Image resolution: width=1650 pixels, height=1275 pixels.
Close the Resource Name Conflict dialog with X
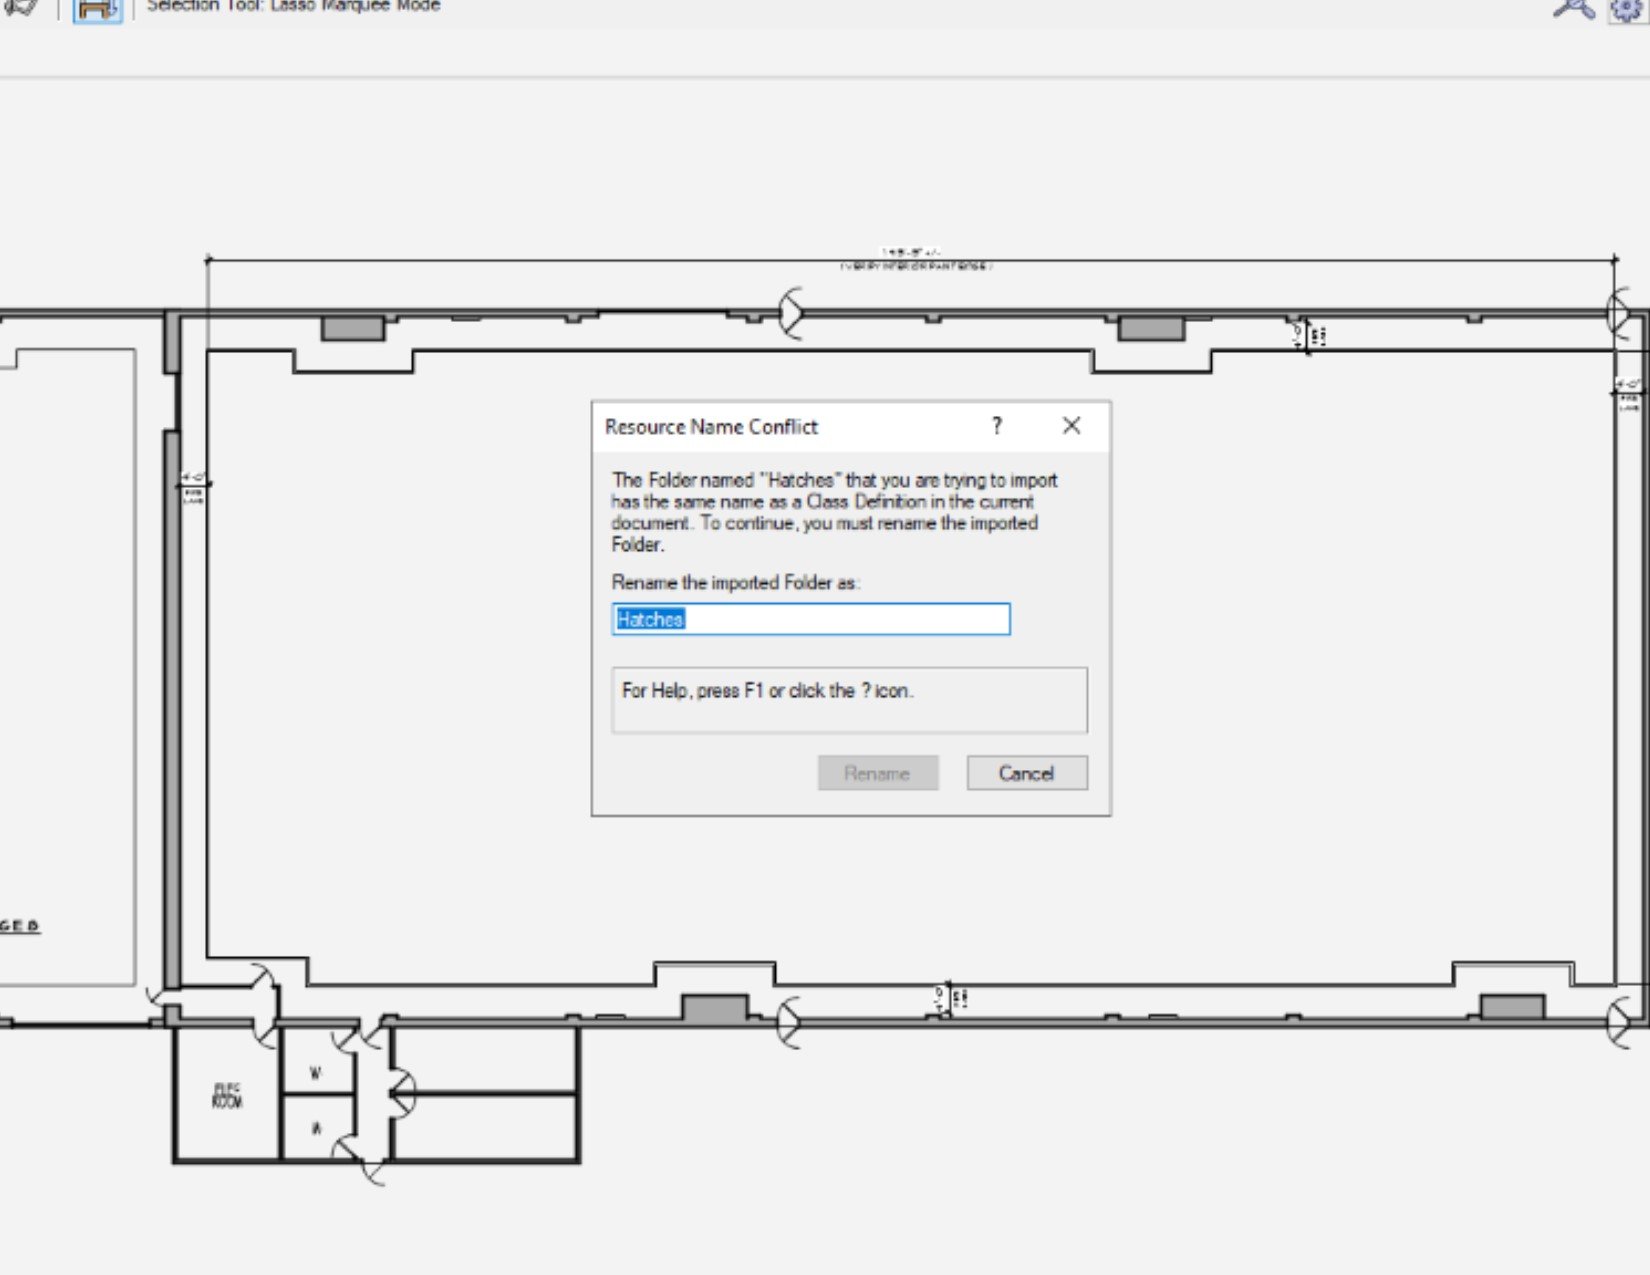click(x=1071, y=426)
